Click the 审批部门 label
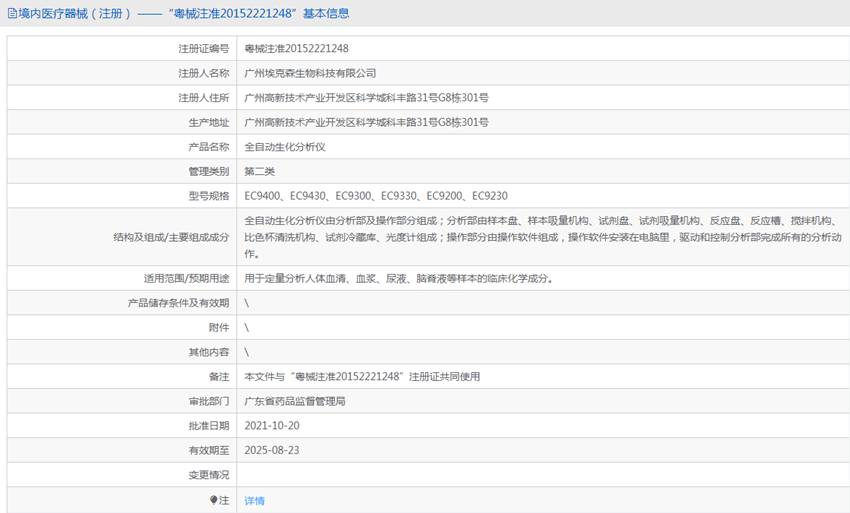 209,401
